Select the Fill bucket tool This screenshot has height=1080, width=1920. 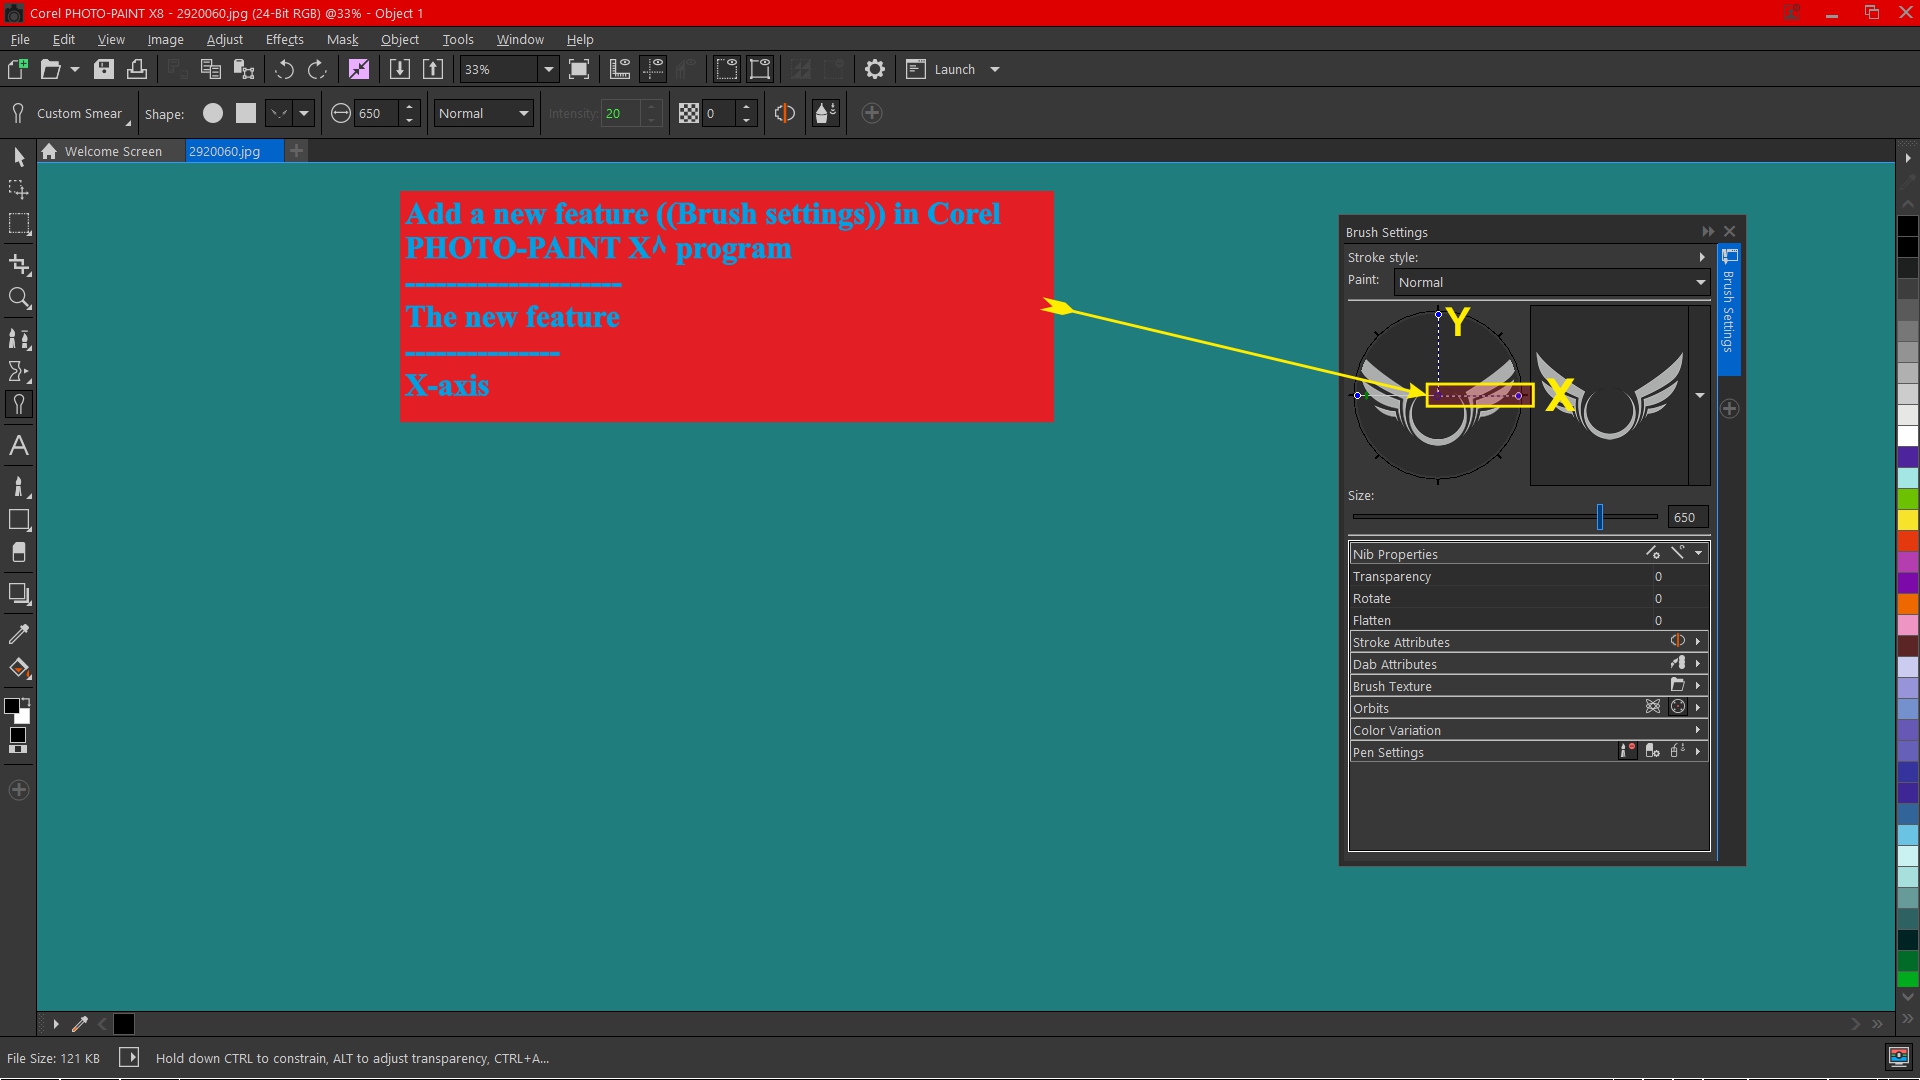[x=19, y=668]
